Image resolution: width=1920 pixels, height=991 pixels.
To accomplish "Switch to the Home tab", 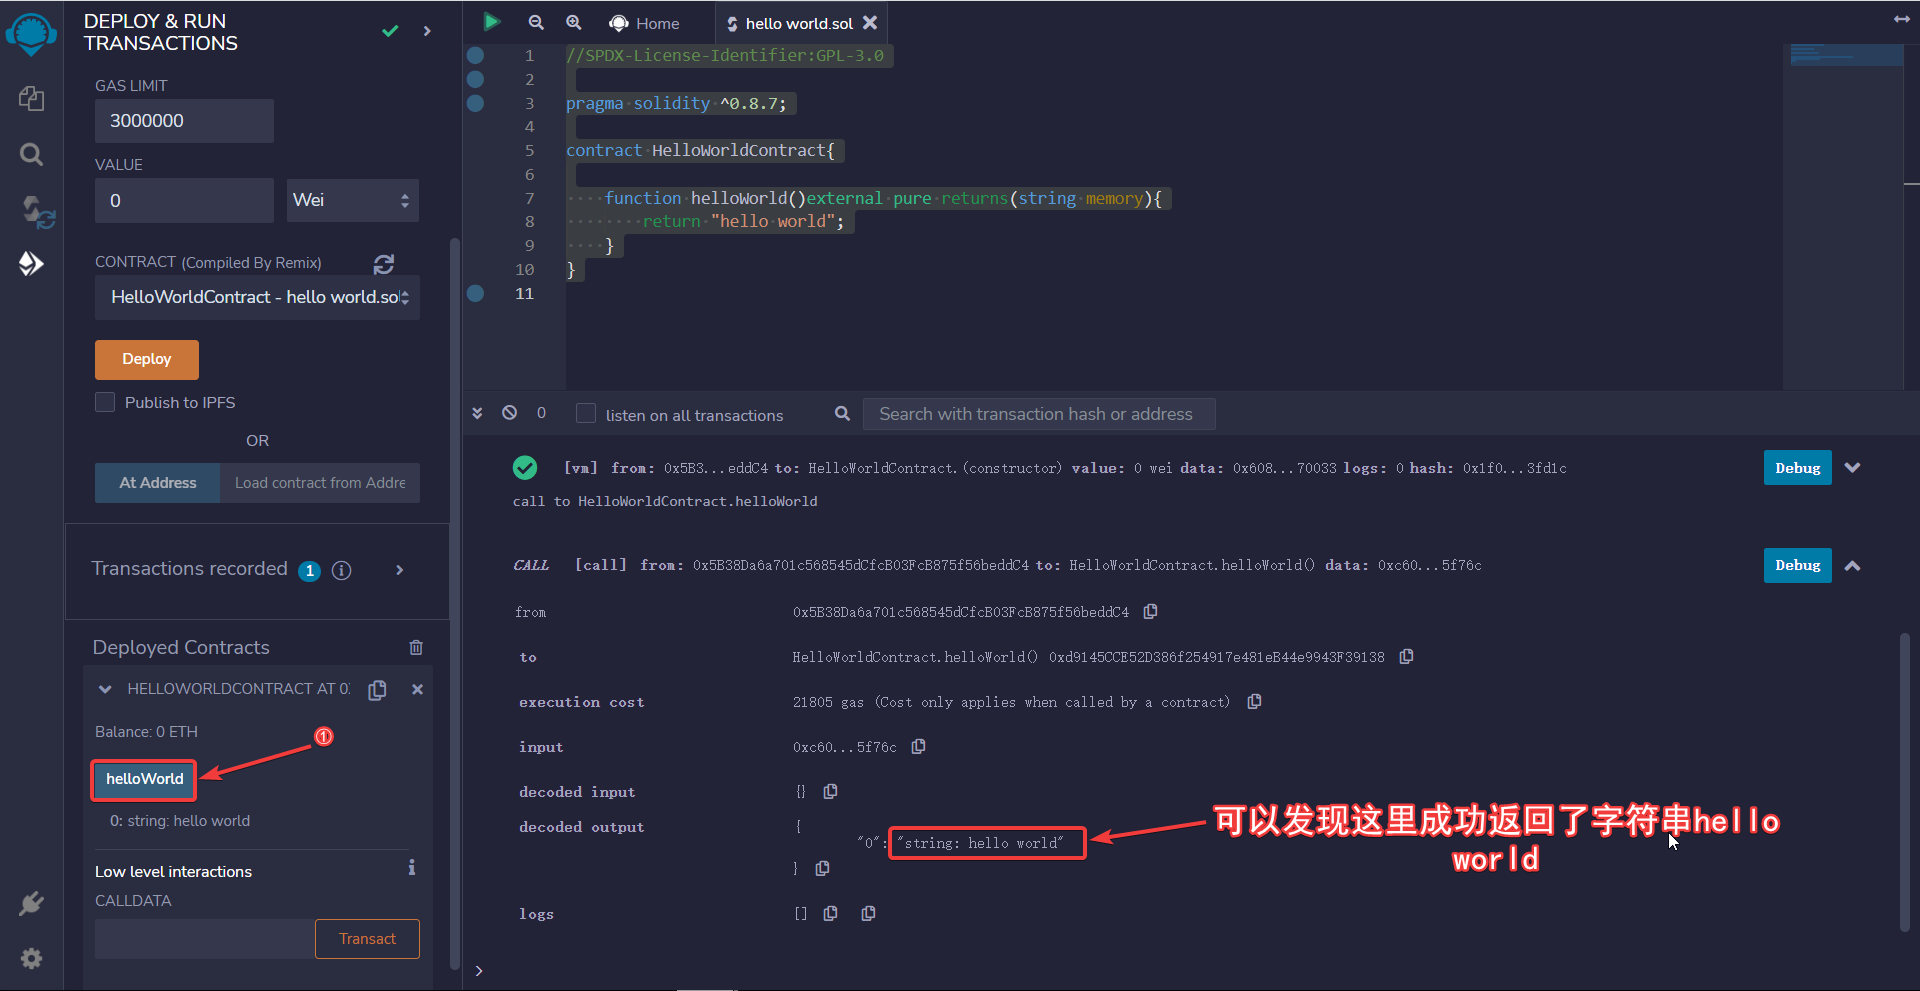I will [x=645, y=23].
